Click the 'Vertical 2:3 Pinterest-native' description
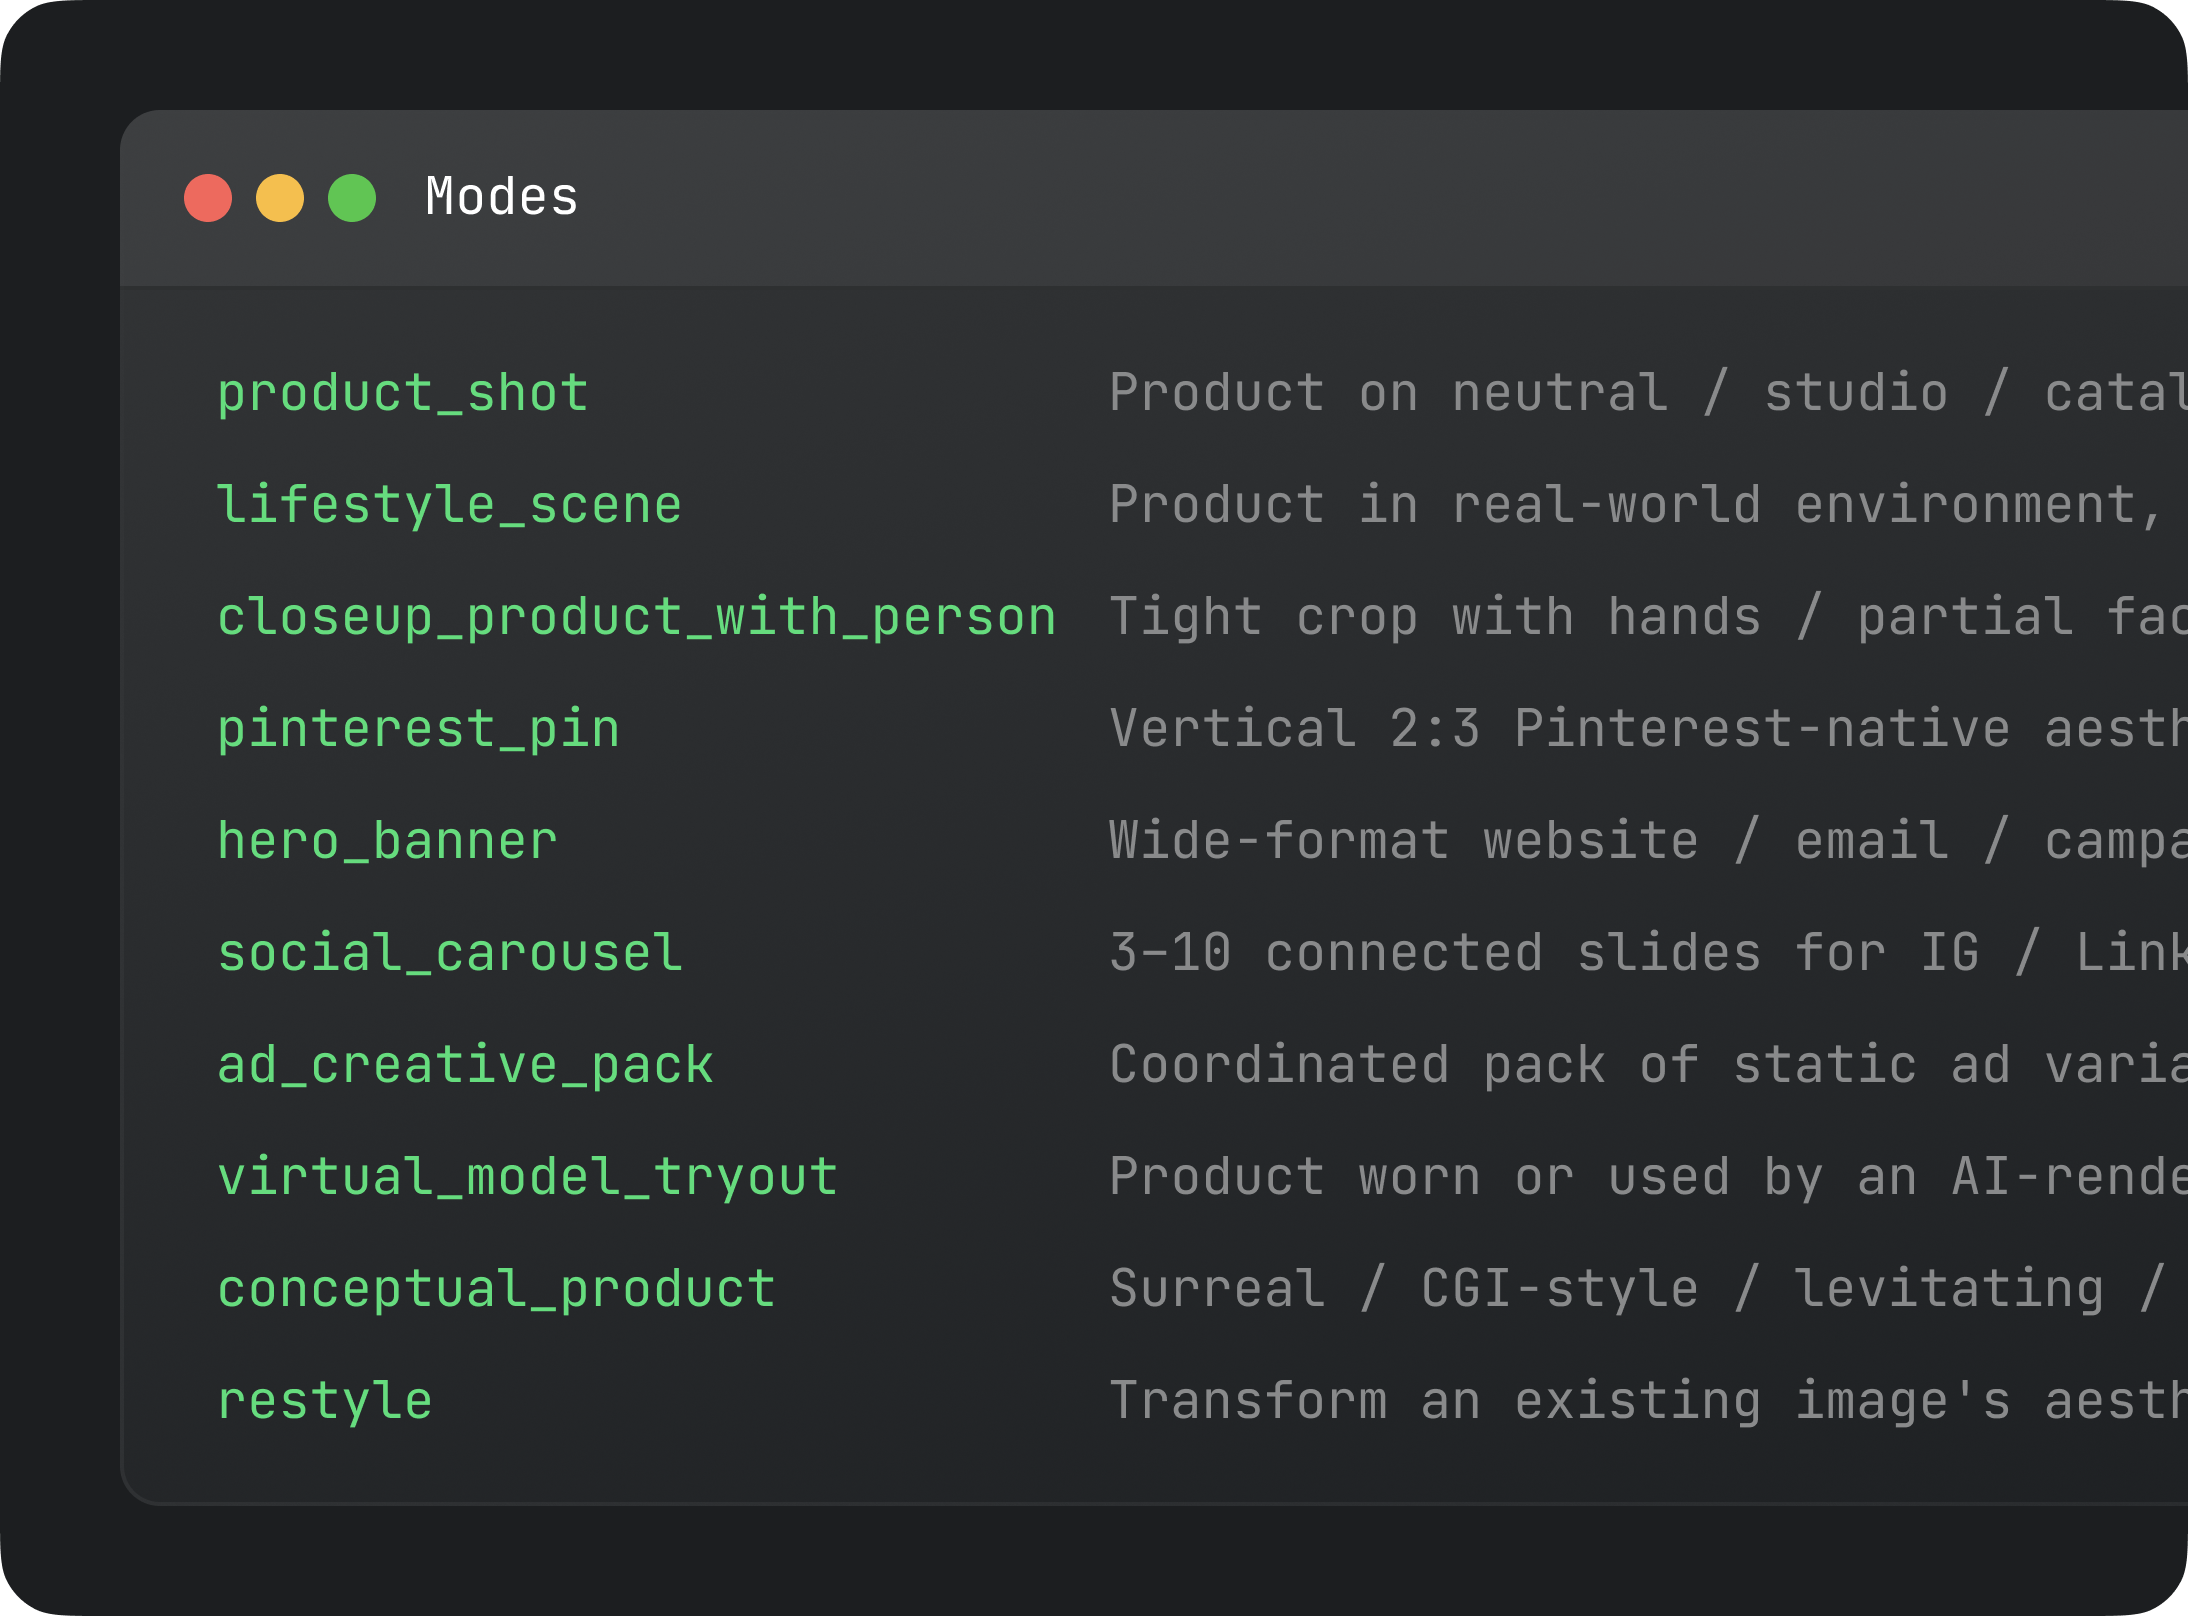The width and height of the screenshot is (2188, 1616). (x=1648, y=729)
